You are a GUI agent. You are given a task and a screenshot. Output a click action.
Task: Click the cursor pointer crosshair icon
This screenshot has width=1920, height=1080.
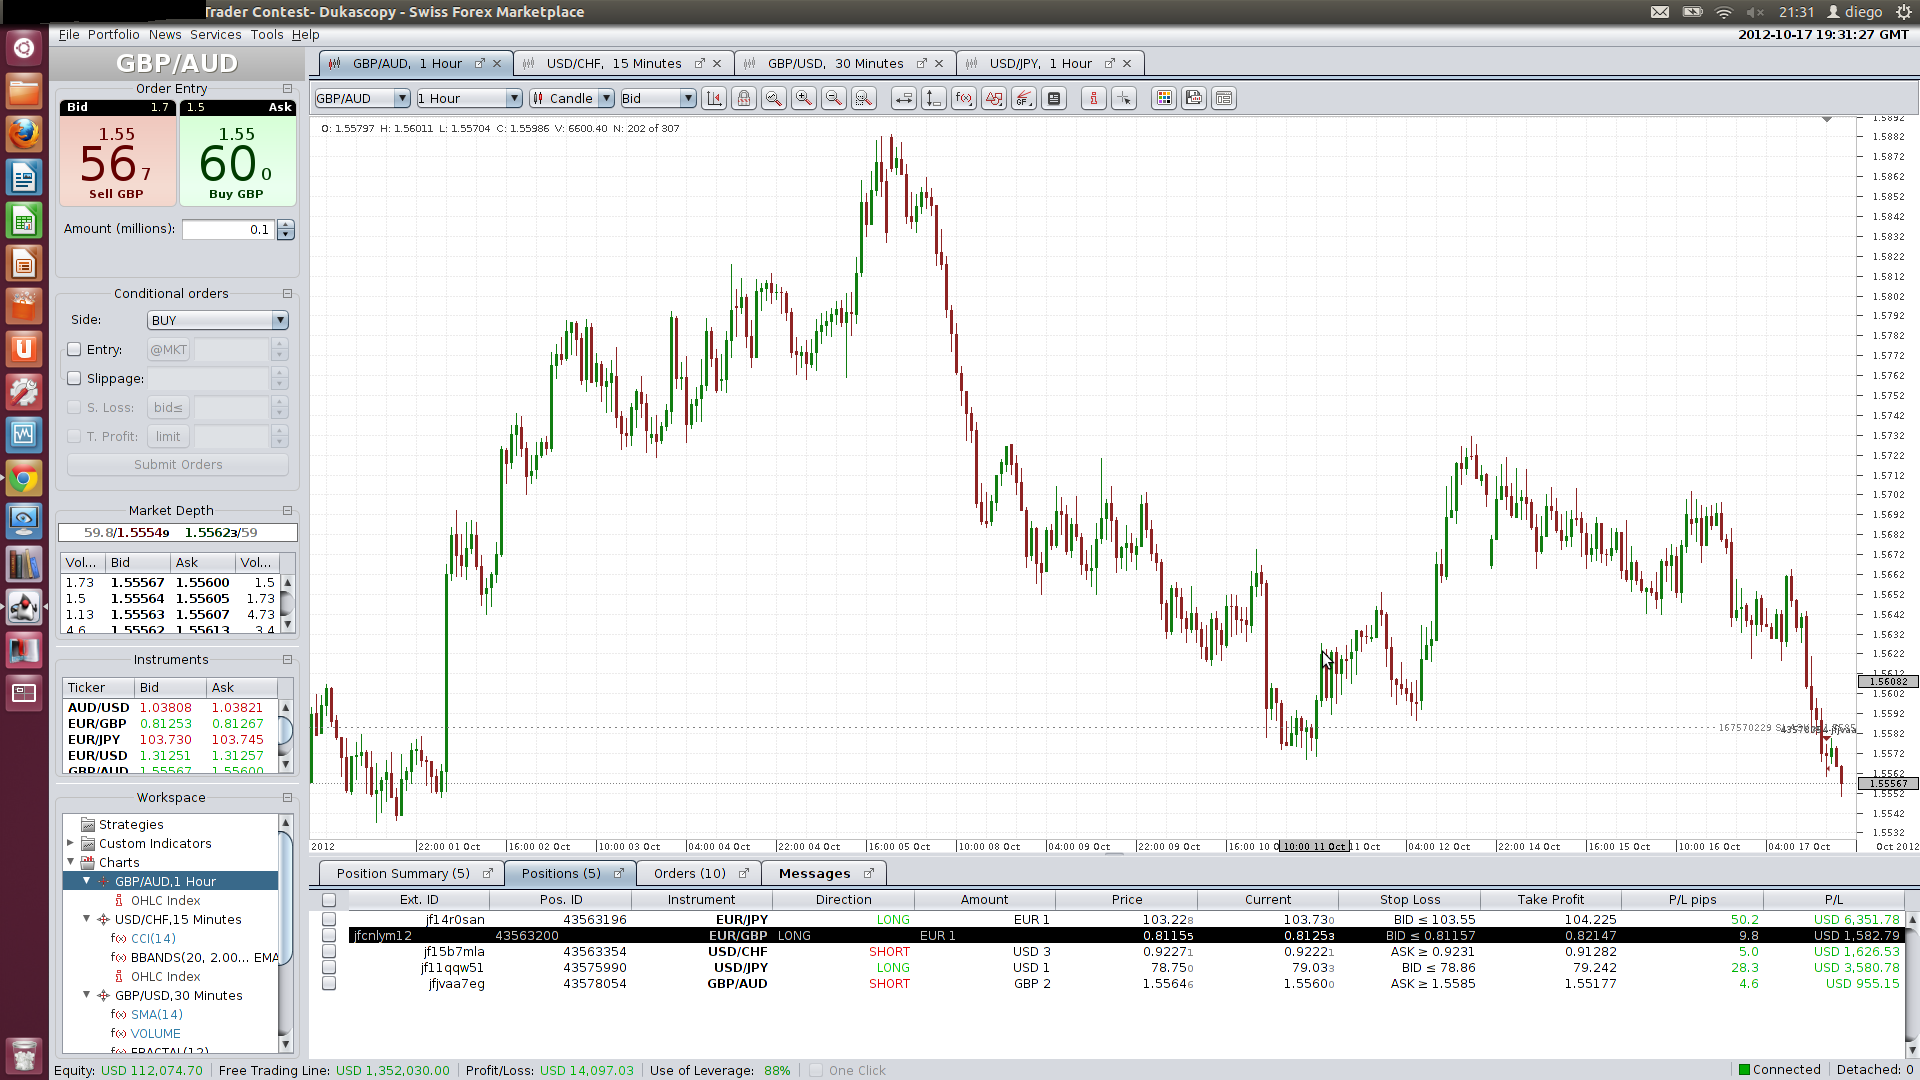(1123, 98)
